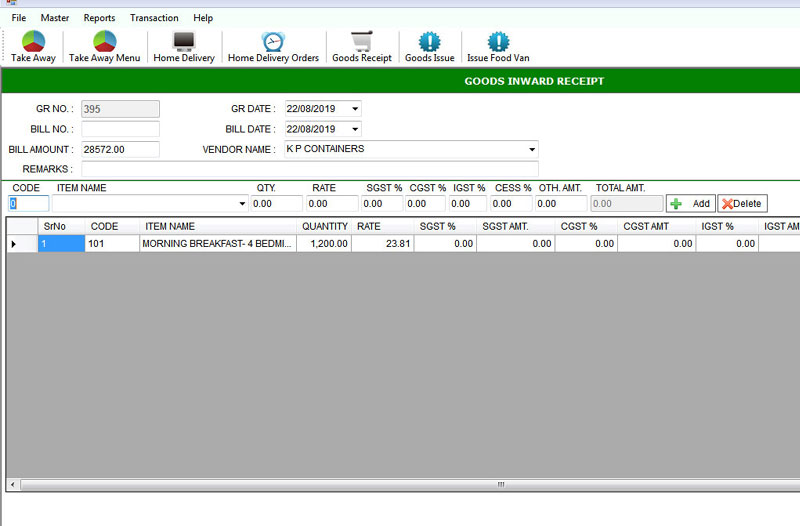Expand the GR Date dropdown

pos(355,108)
